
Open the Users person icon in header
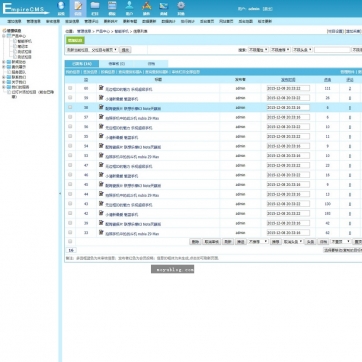click(129, 8)
